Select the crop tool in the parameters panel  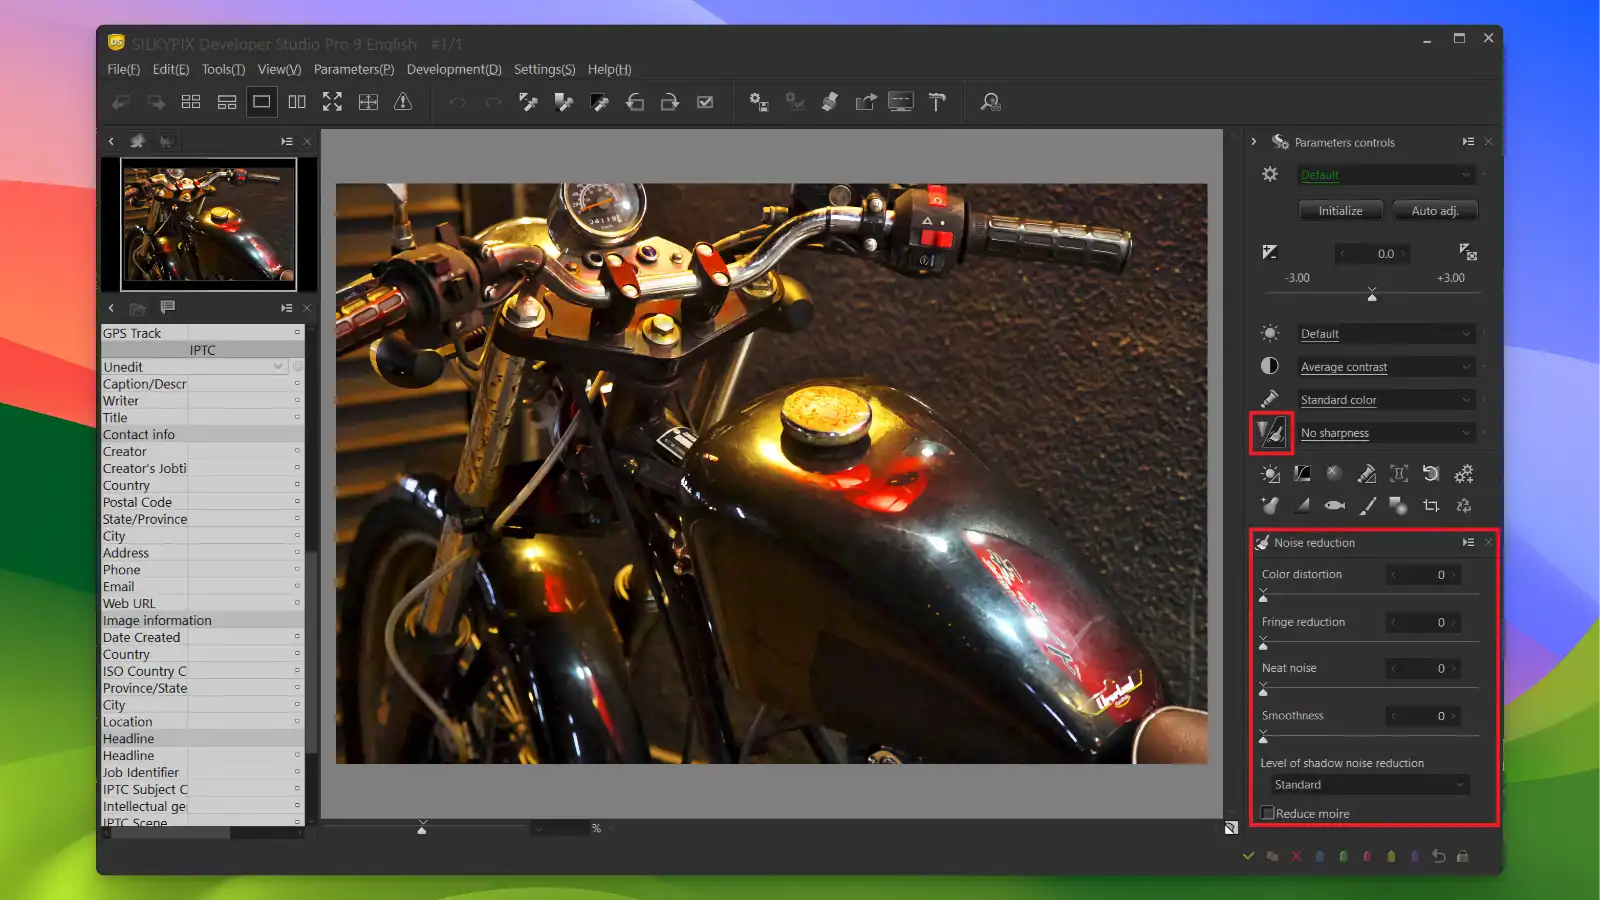[1431, 505]
